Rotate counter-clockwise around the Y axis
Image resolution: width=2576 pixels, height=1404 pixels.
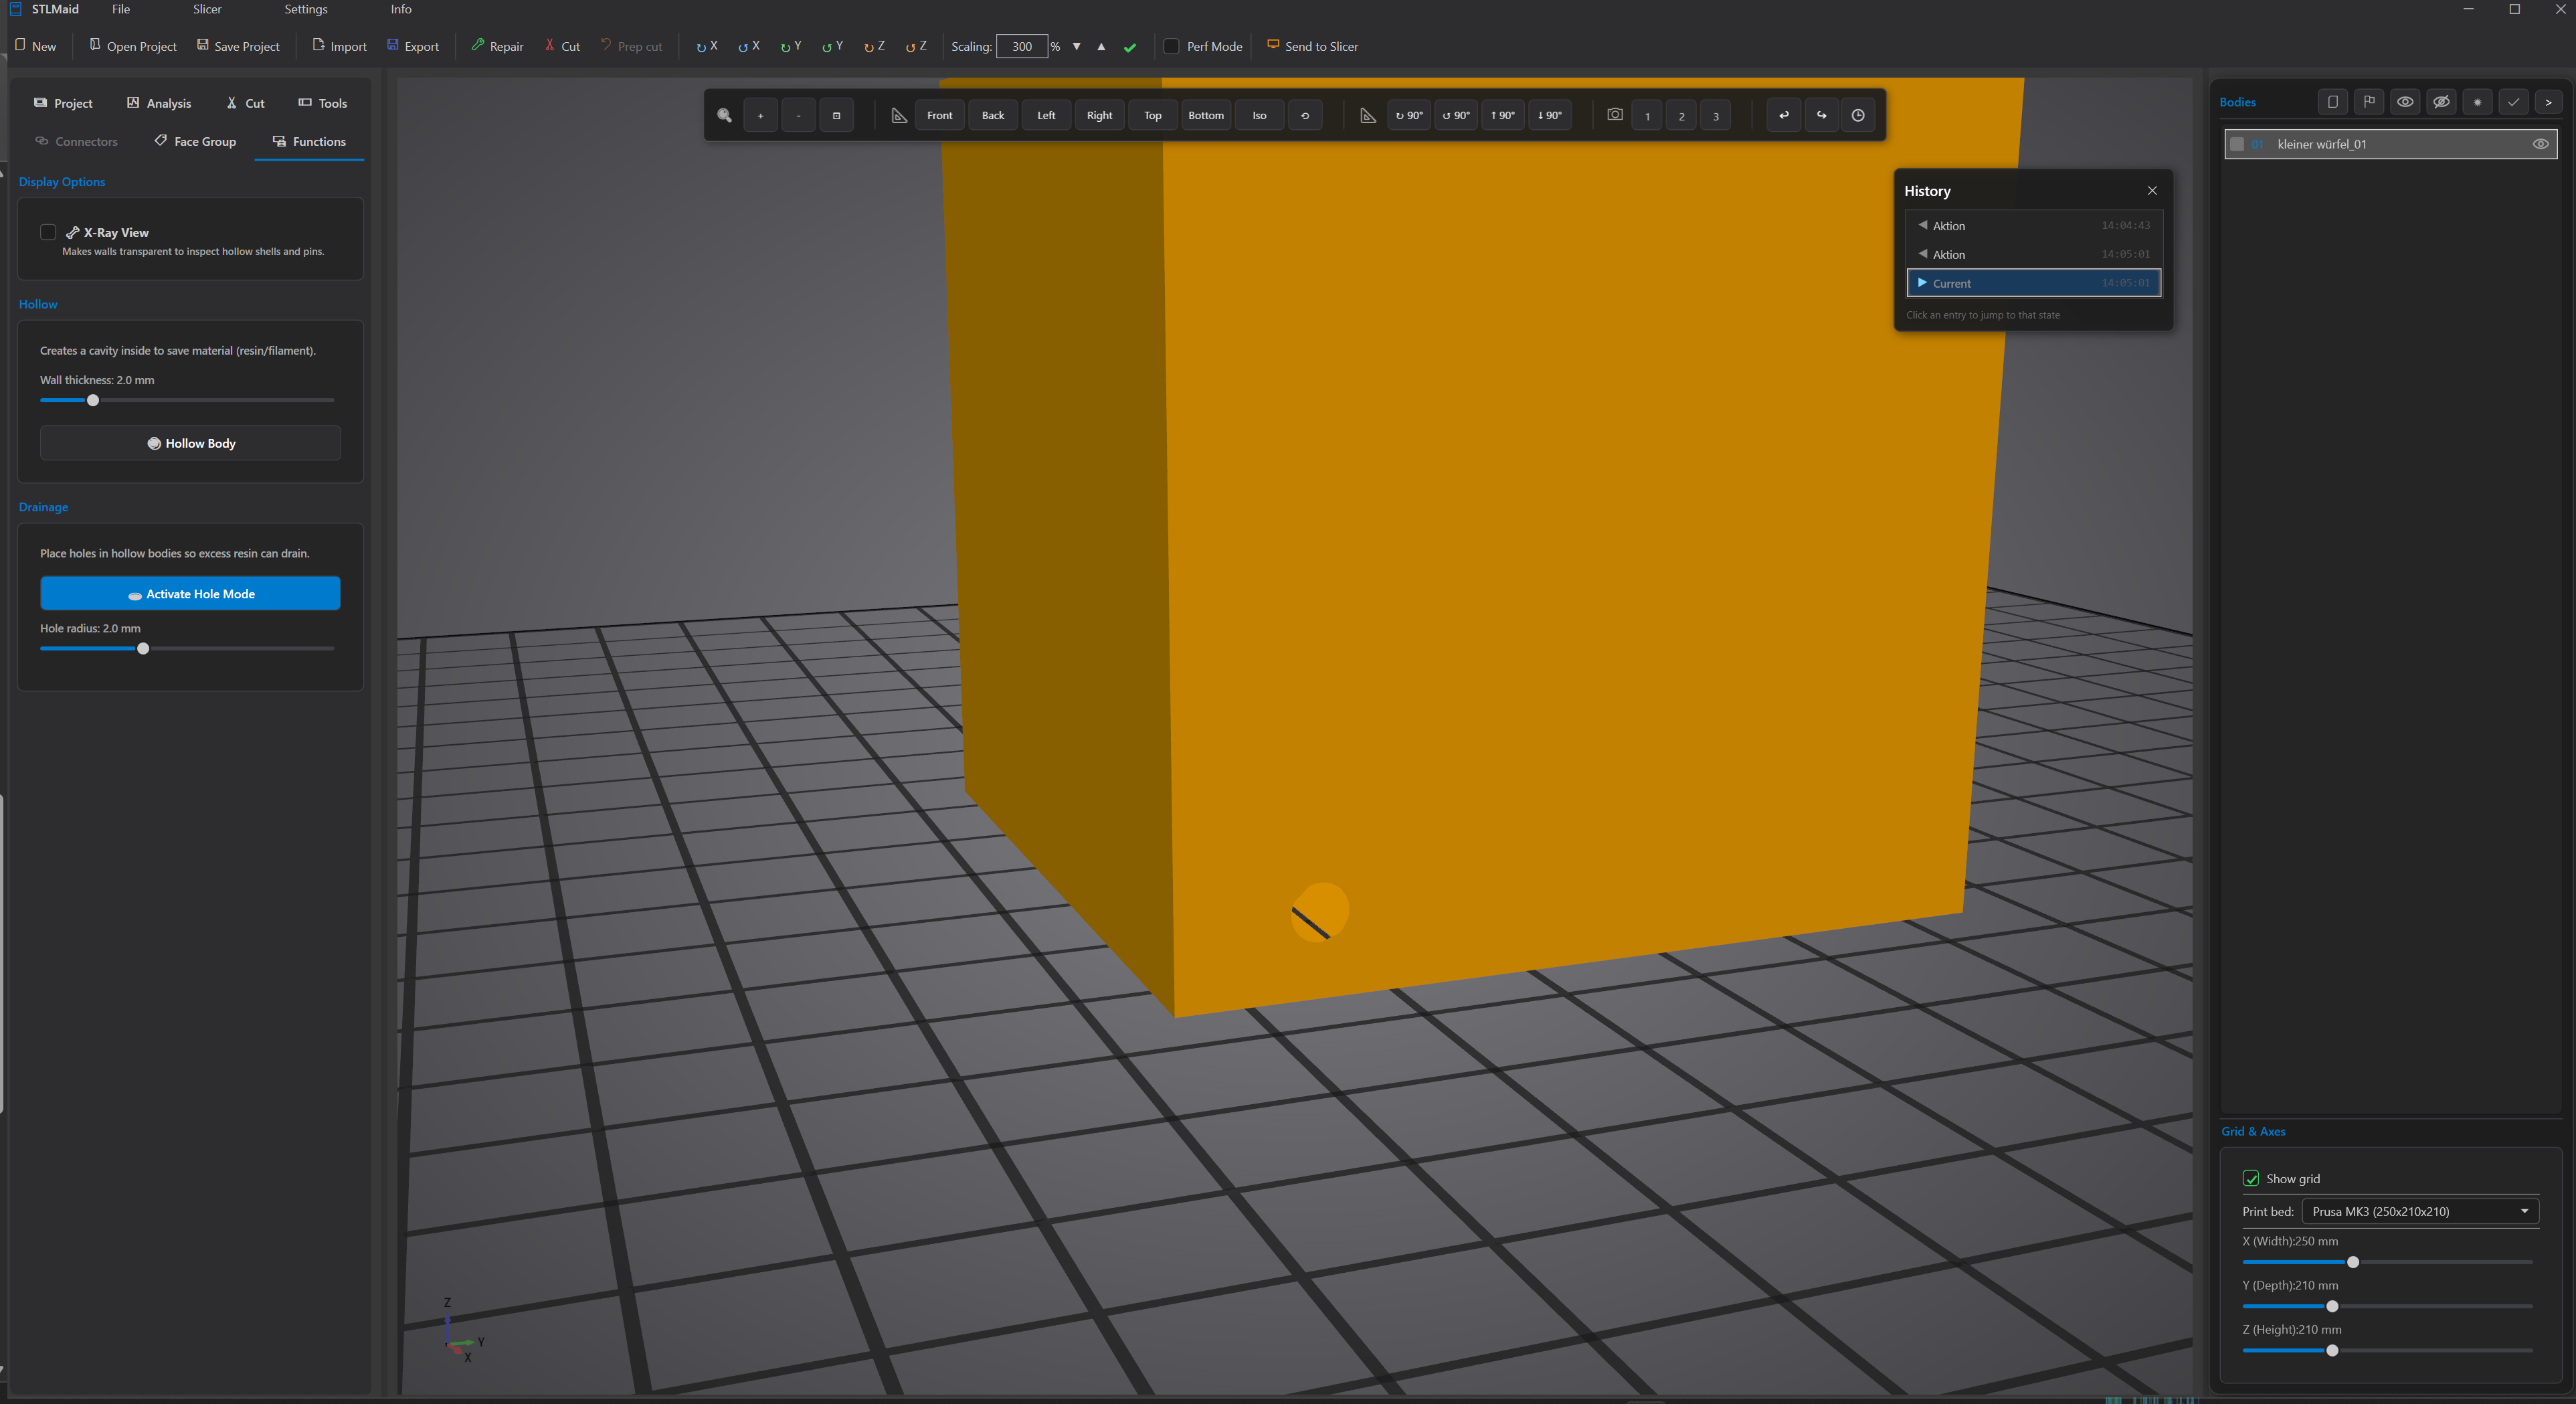point(833,46)
